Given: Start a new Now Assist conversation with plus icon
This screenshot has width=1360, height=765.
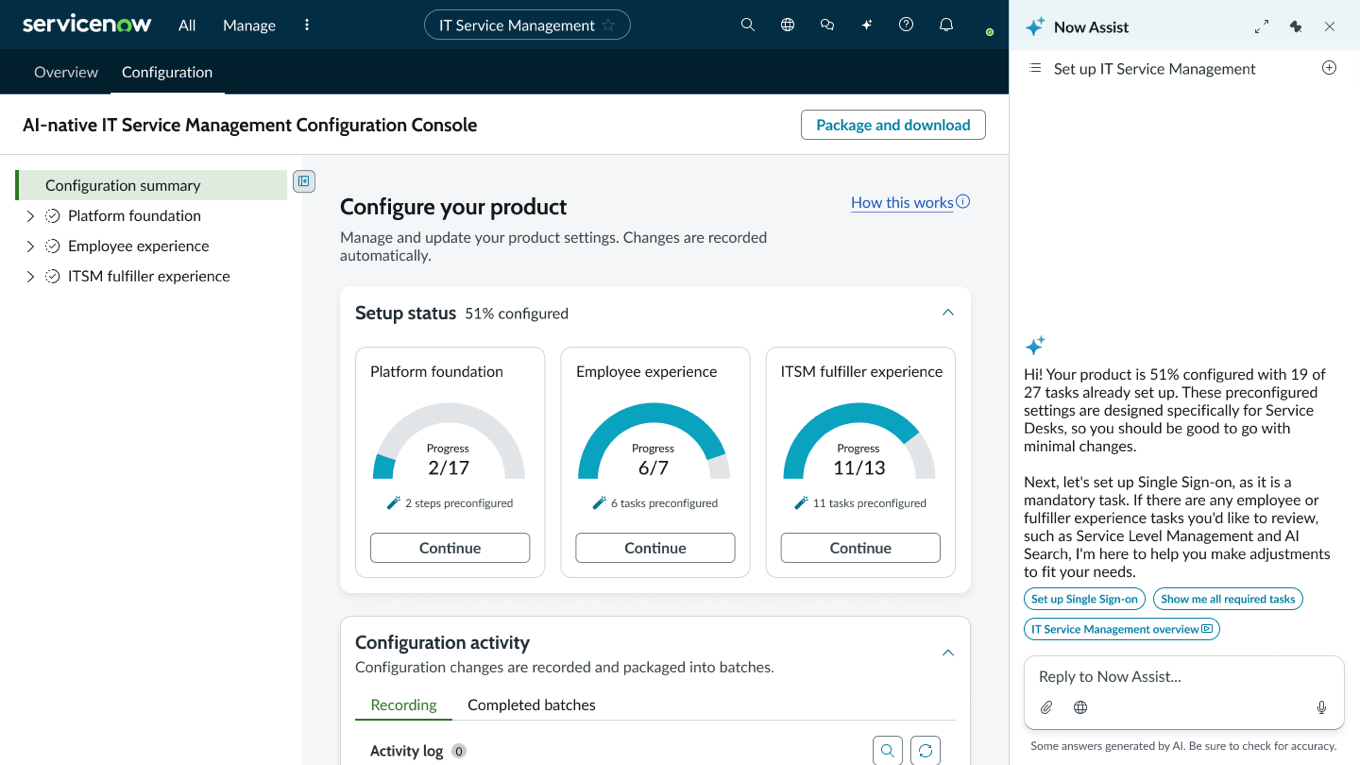Looking at the screenshot, I should coord(1329,68).
